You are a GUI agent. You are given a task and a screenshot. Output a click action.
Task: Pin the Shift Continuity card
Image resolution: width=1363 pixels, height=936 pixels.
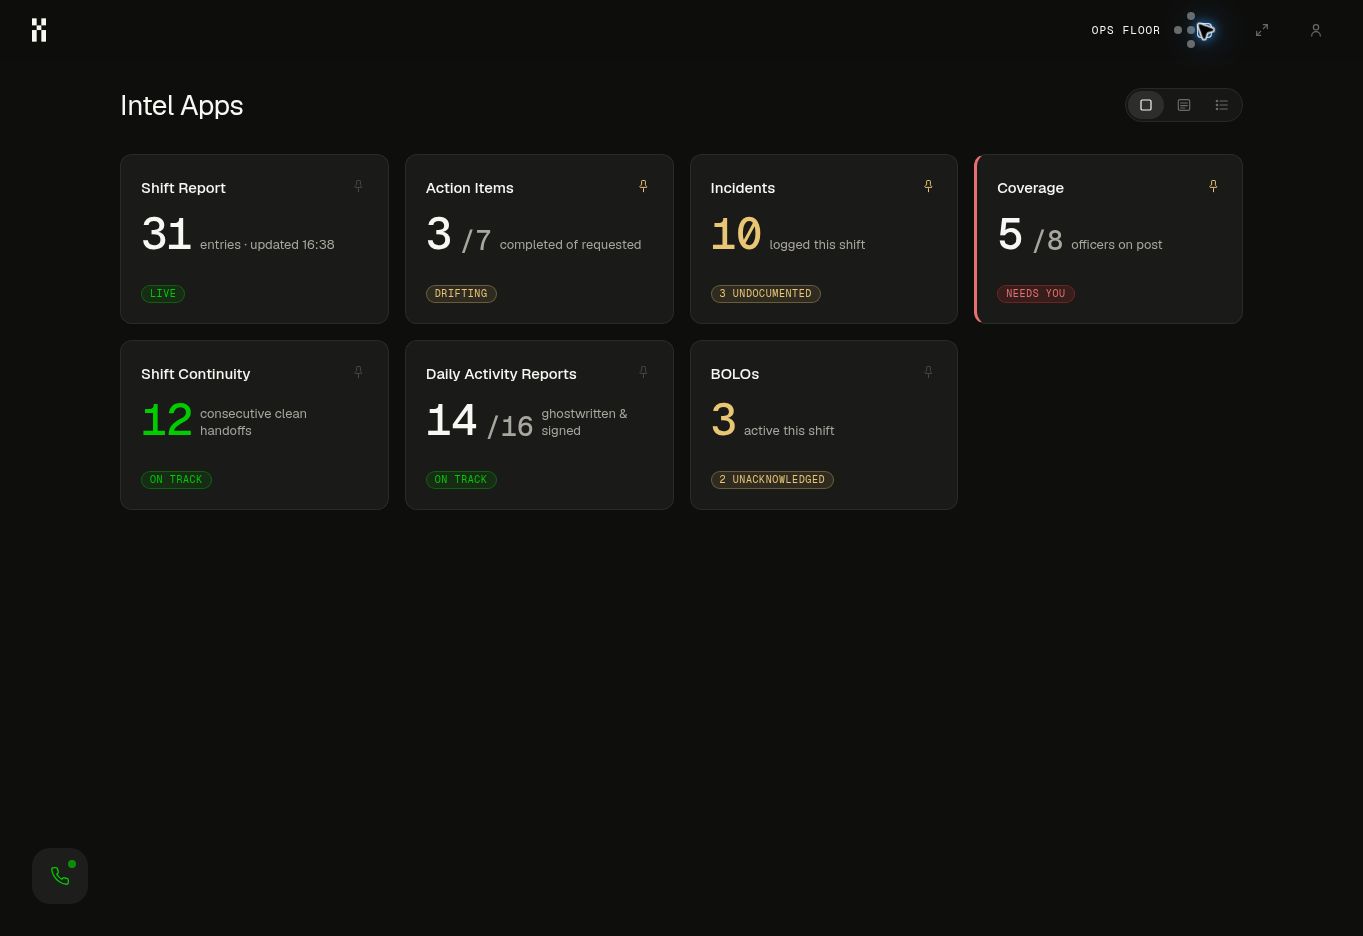(x=358, y=372)
